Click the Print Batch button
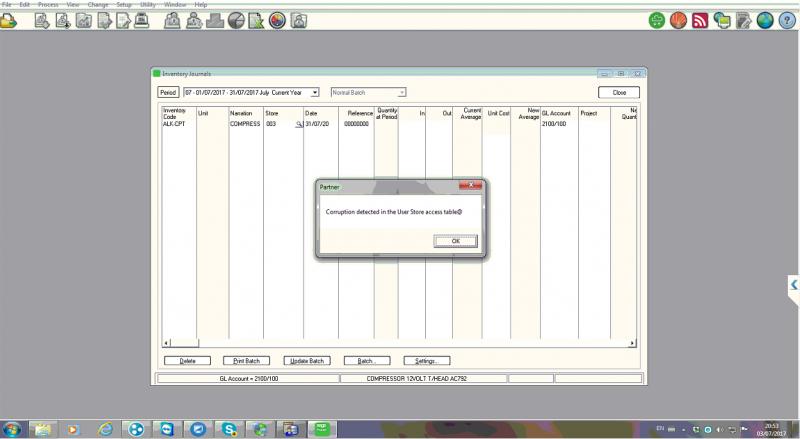 tap(246, 360)
